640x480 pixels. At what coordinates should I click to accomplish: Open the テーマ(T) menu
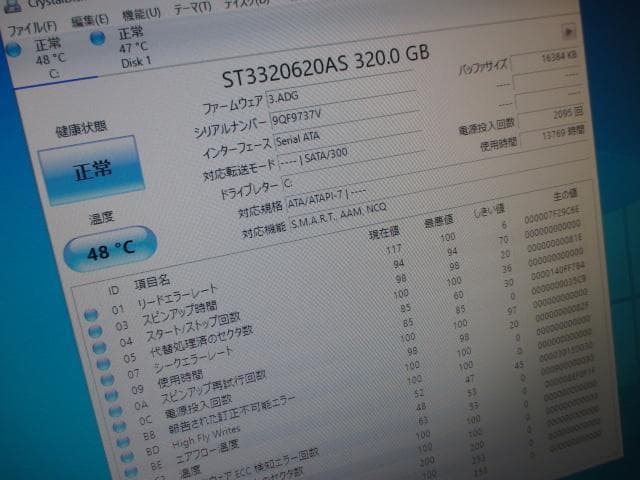[192, 7]
